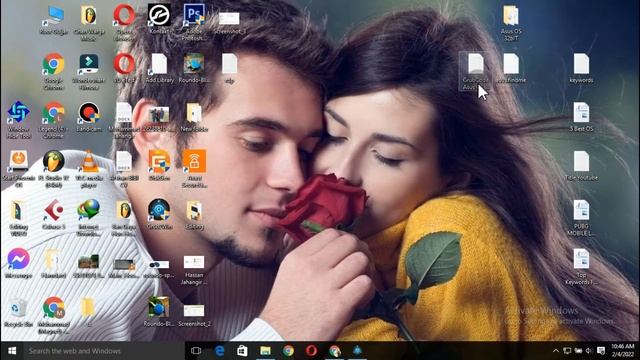Open the Cubase 5 desktop shortcut

click(53, 215)
